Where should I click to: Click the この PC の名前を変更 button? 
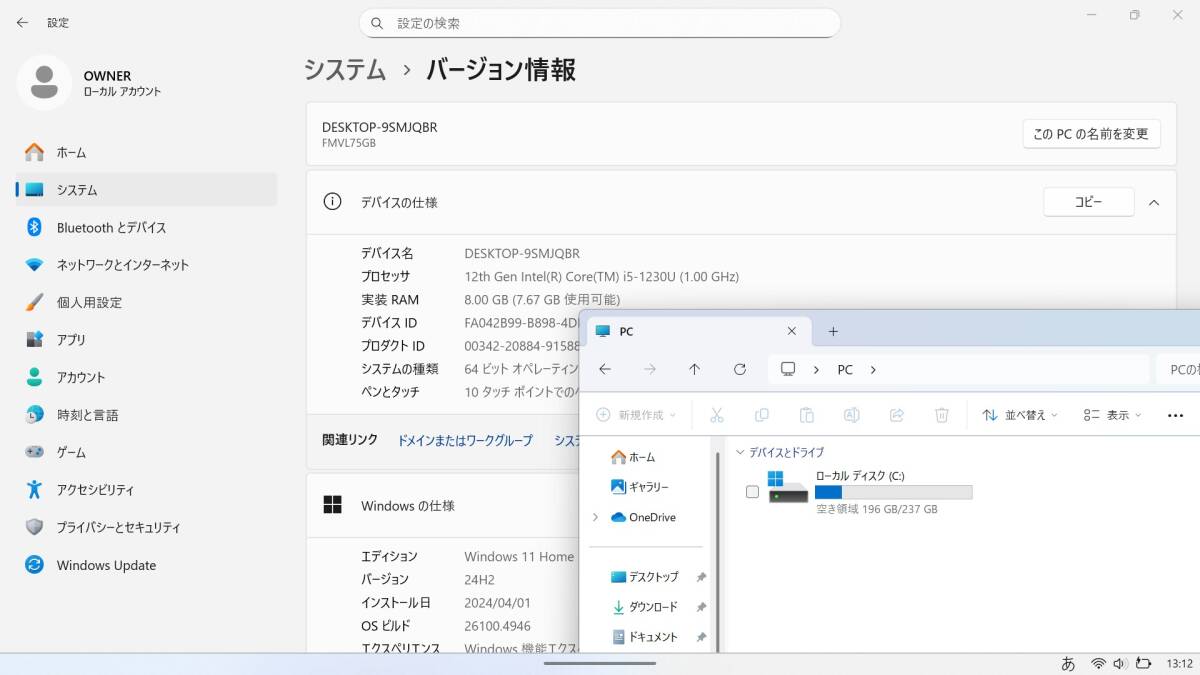click(x=1091, y=134)
